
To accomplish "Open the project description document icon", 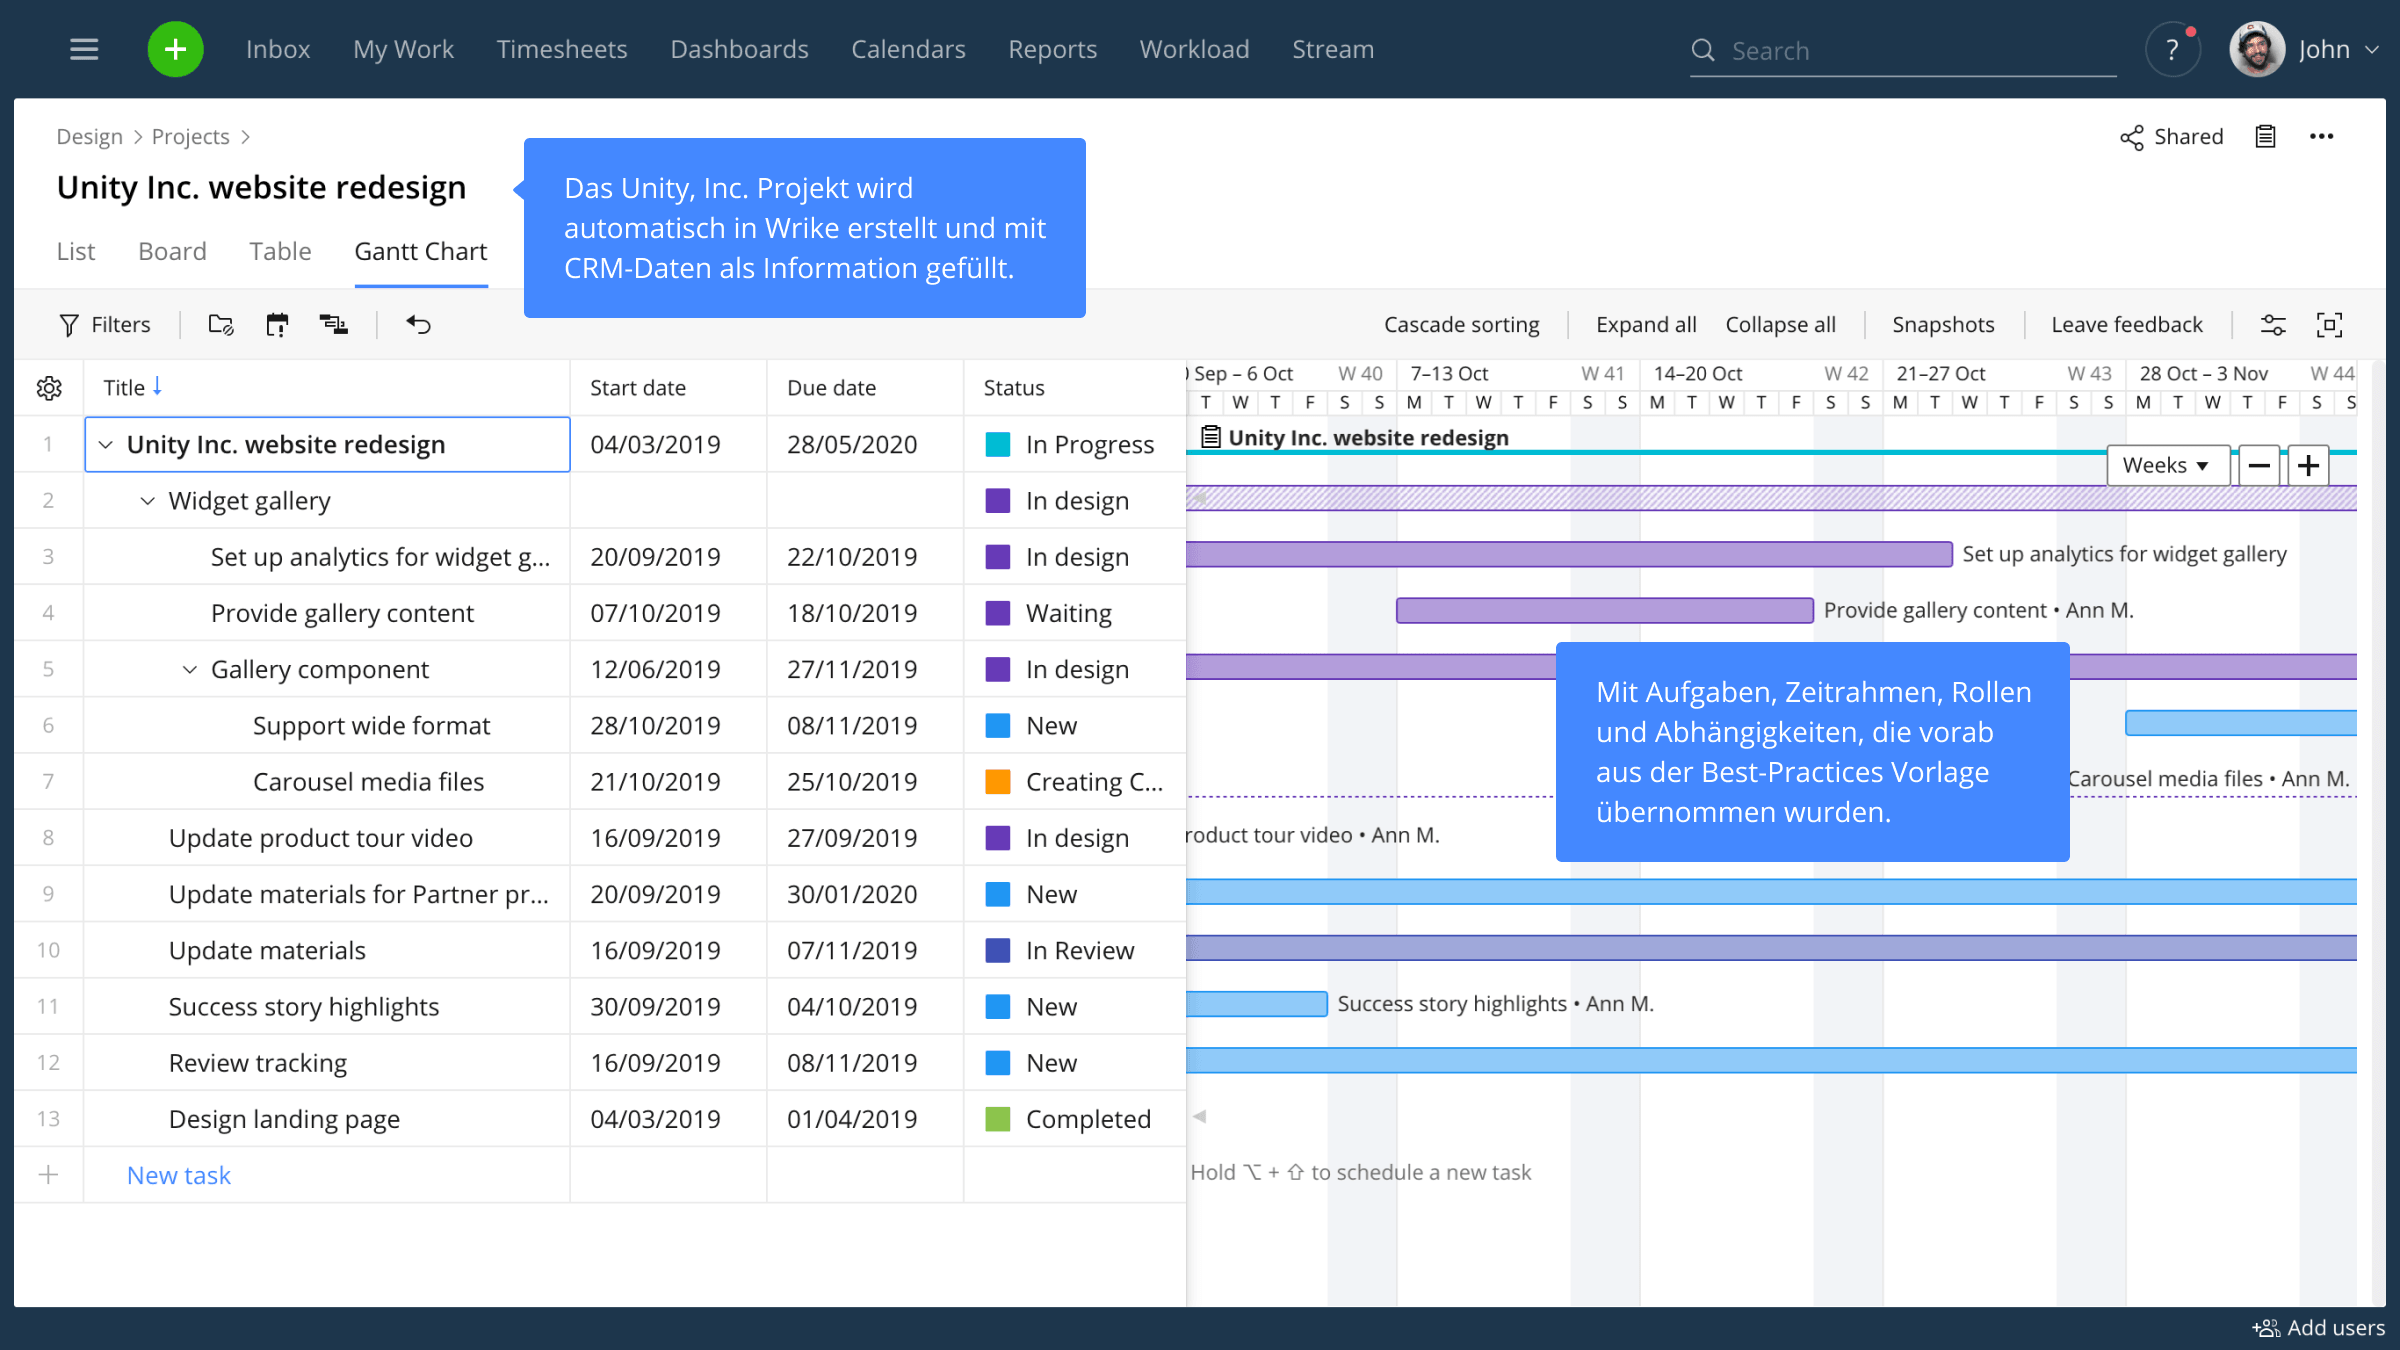I will point(2265,136).
